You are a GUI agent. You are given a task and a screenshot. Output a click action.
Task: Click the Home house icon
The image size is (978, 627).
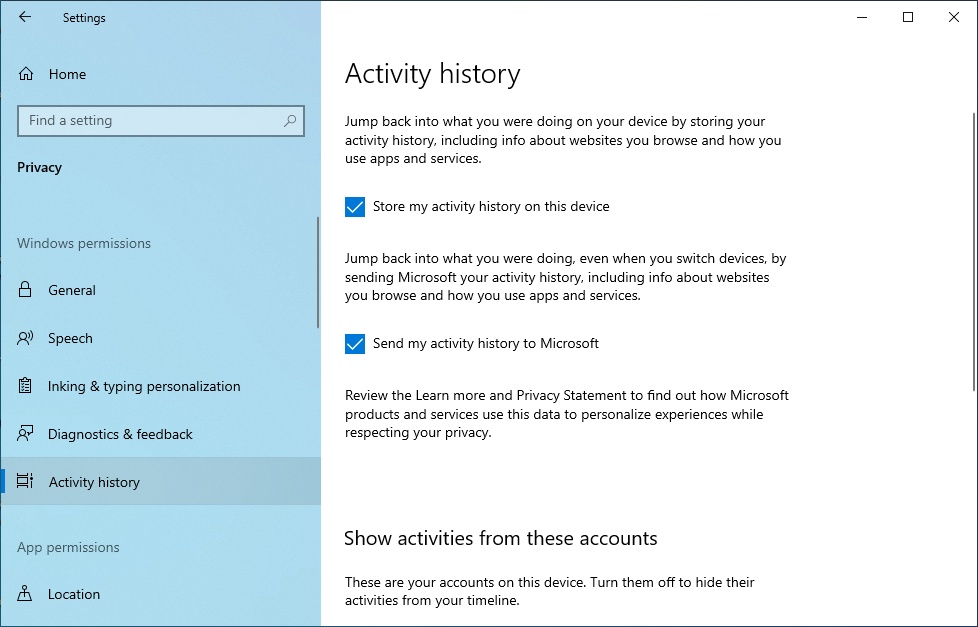(x=26, y=74)
